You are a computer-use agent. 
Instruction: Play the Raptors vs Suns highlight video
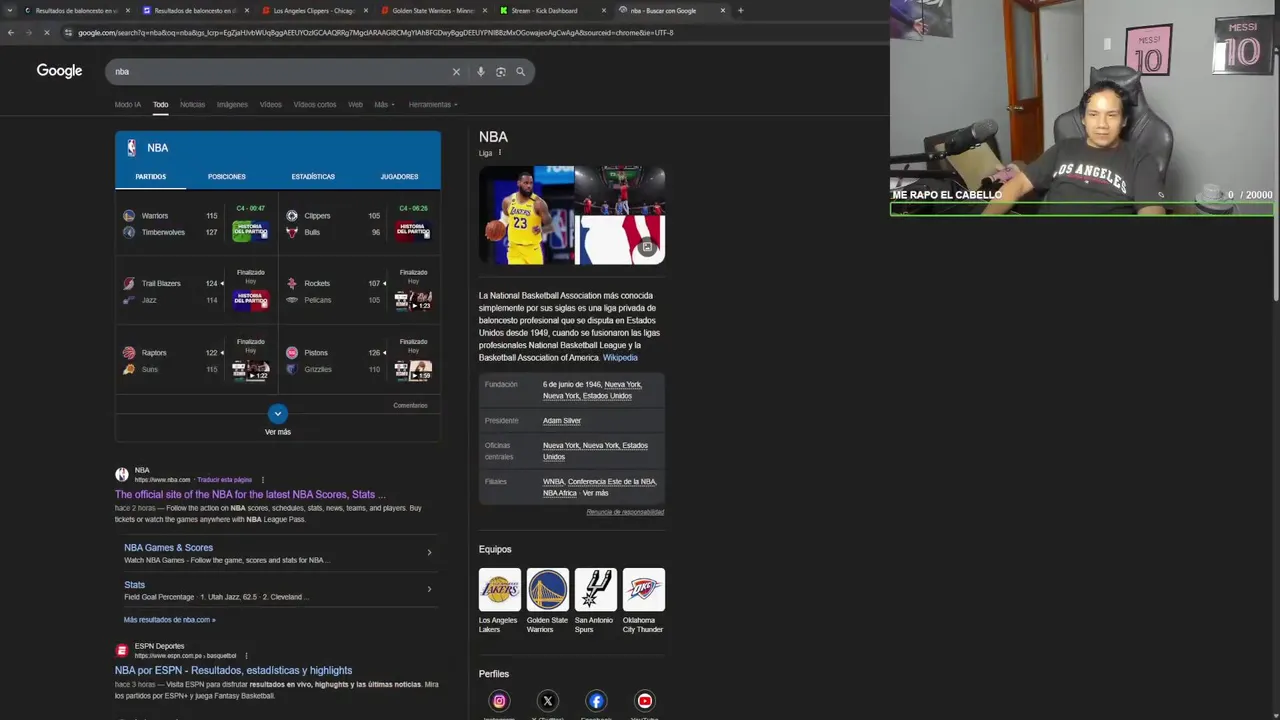click(x=250, y=371)
